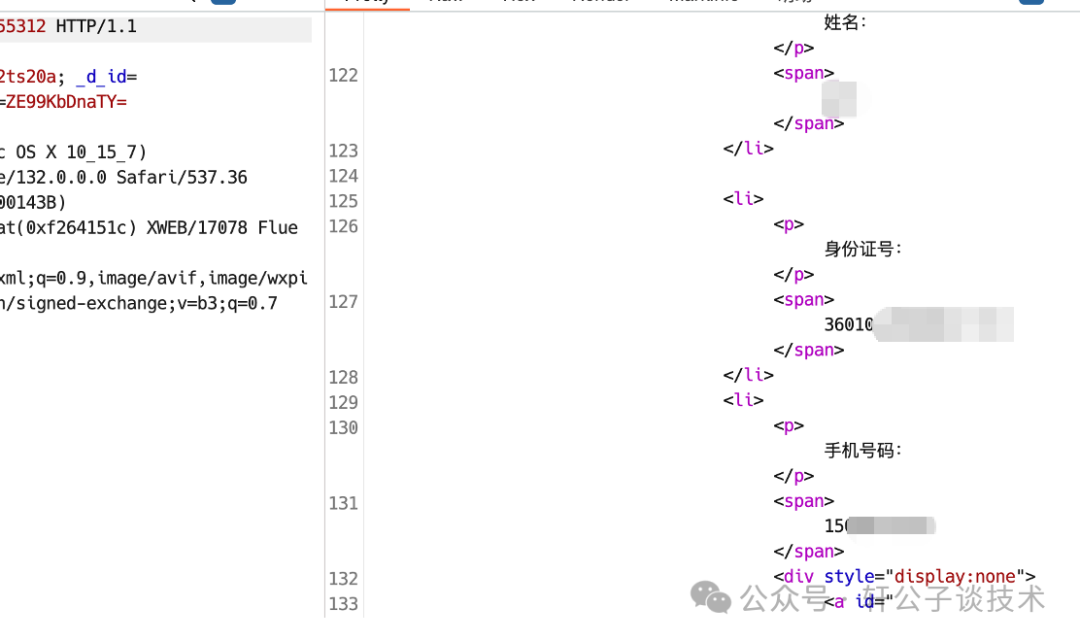
Task: Click line number 133 in response gutter
Action: click(x=343, y=605)
